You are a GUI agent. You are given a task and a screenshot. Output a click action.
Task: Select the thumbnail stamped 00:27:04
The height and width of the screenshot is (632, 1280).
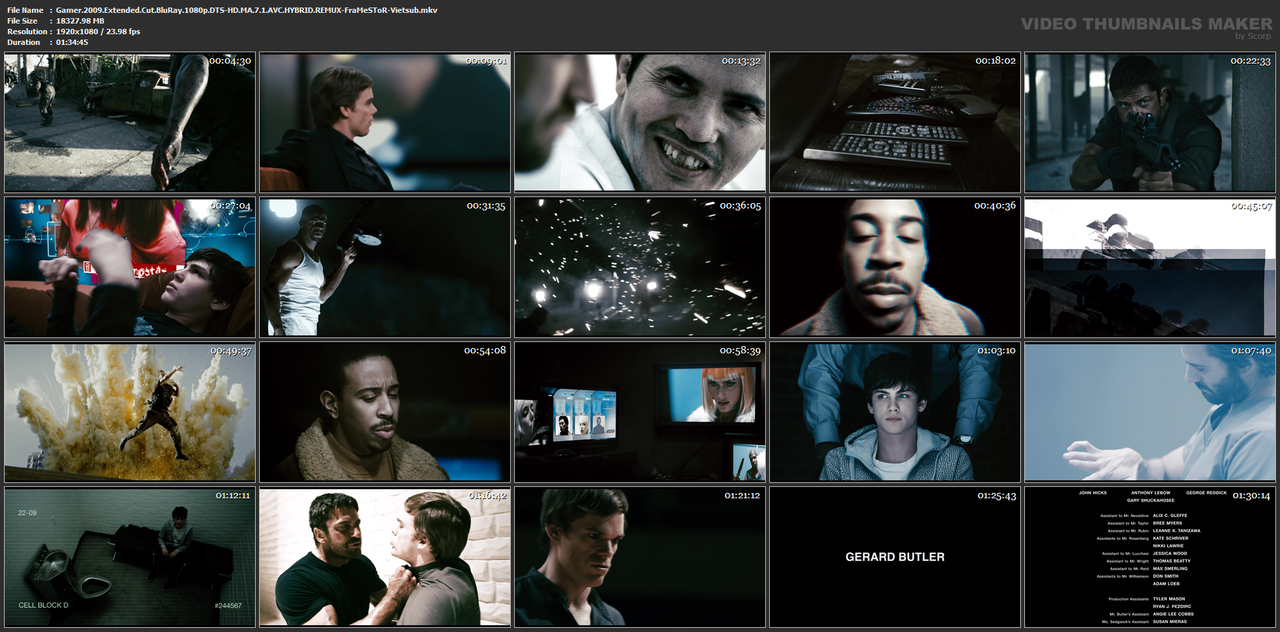coord(130,267)
